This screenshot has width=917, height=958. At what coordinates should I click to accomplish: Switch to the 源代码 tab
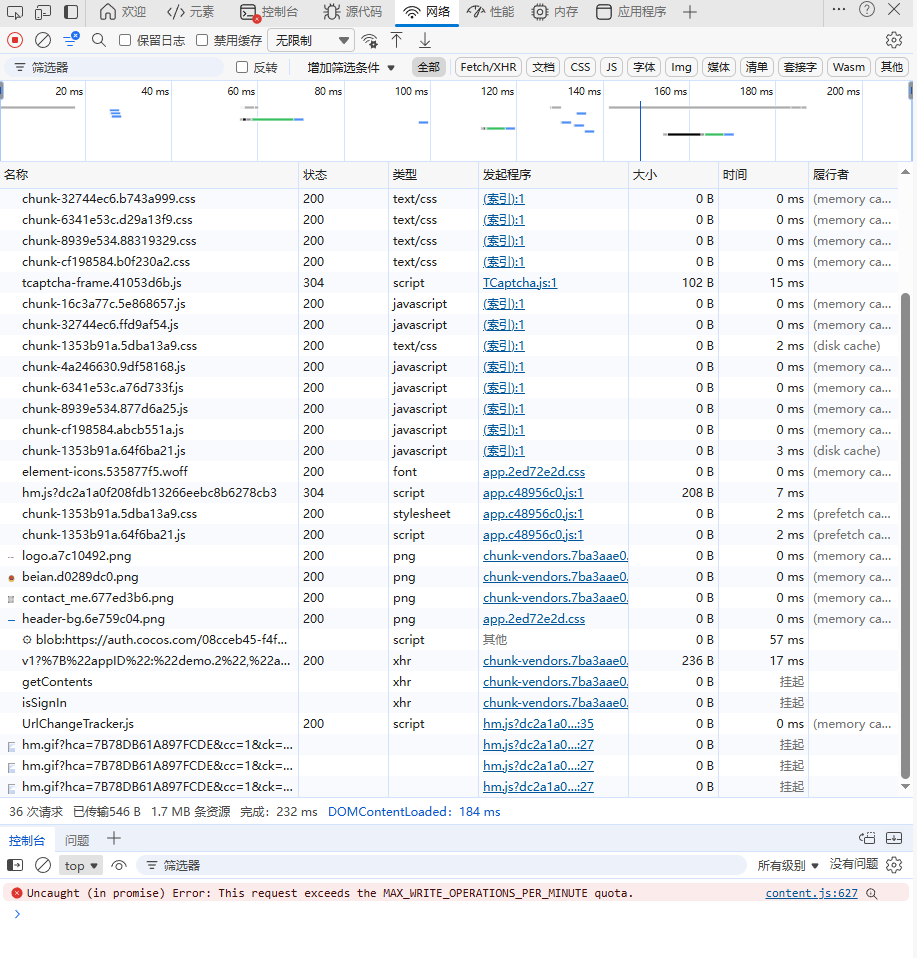coord(353,12)
